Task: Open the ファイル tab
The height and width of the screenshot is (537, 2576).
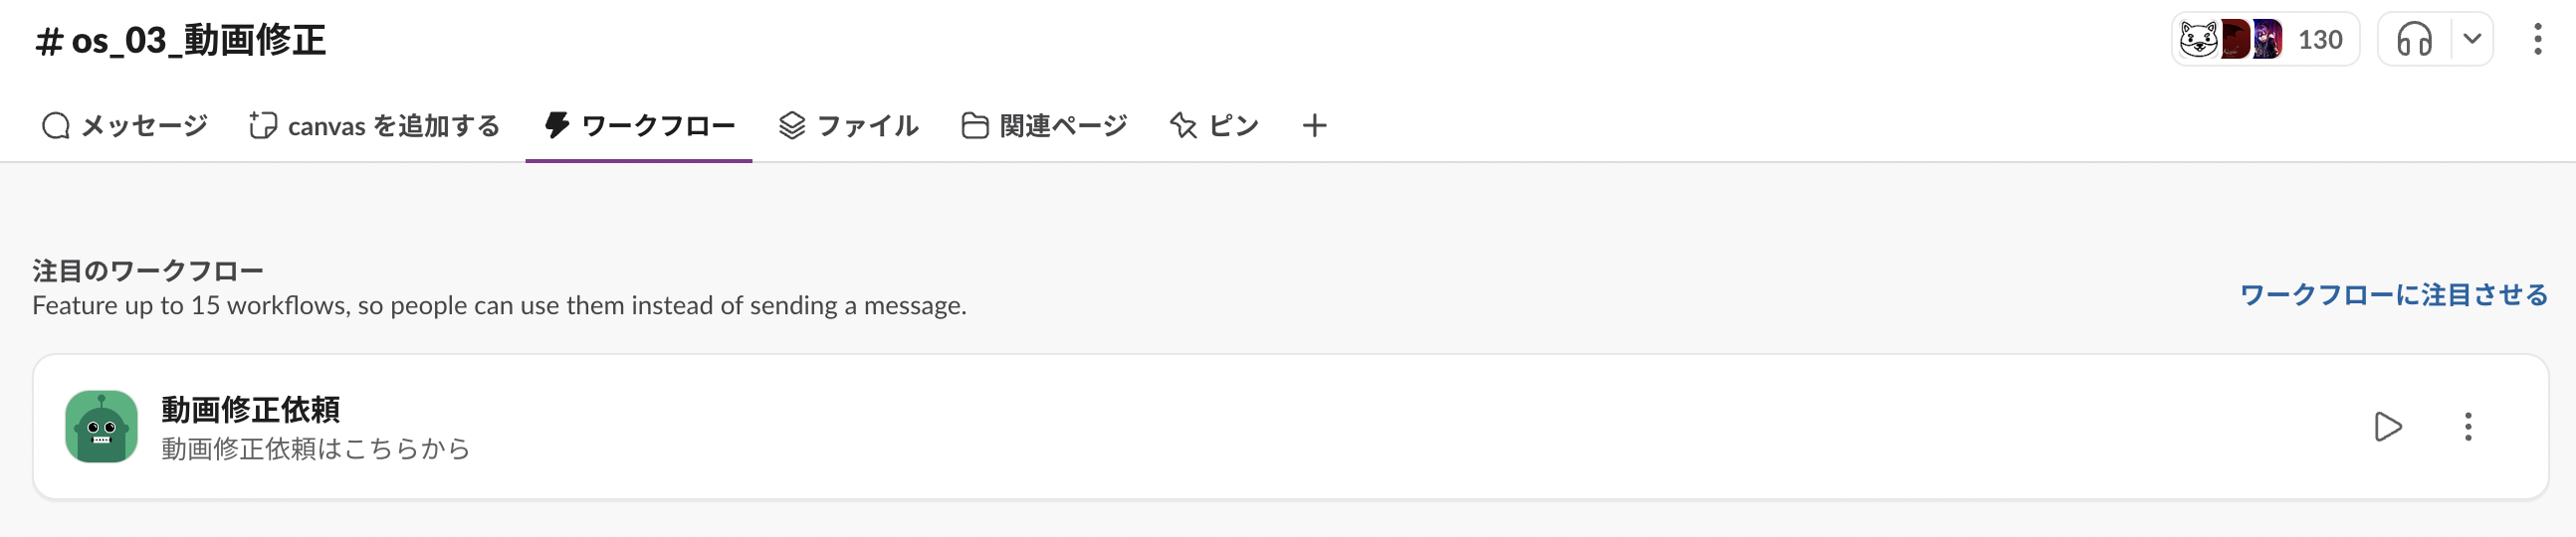Action: click(x=848, y=126)
